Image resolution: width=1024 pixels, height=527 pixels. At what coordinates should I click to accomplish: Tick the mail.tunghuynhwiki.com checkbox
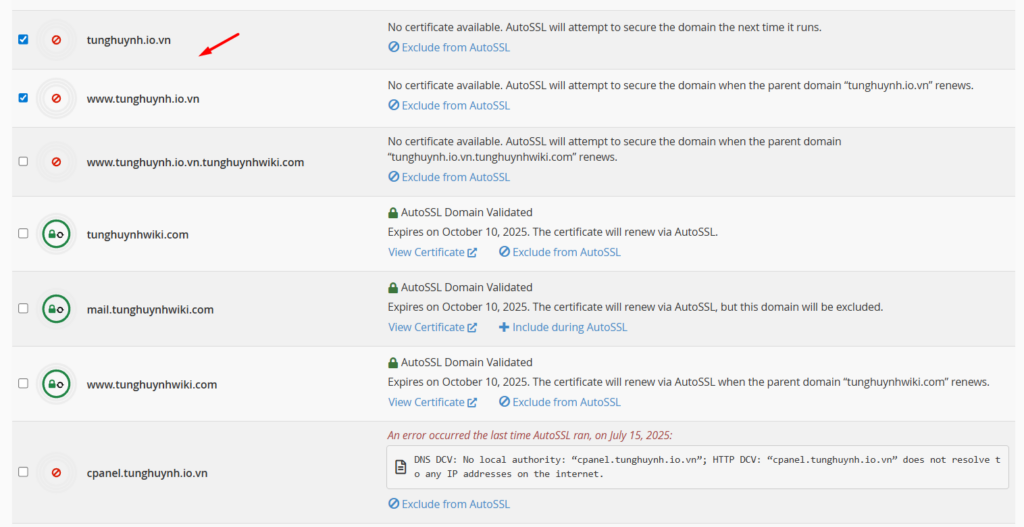pyautogui.click(x=24, y=308)
